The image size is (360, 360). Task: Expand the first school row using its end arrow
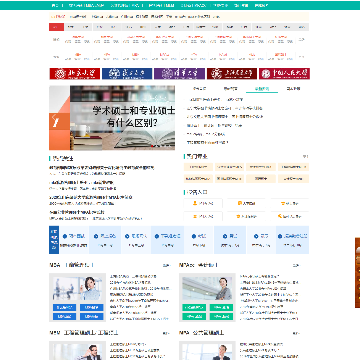point(301,39)
